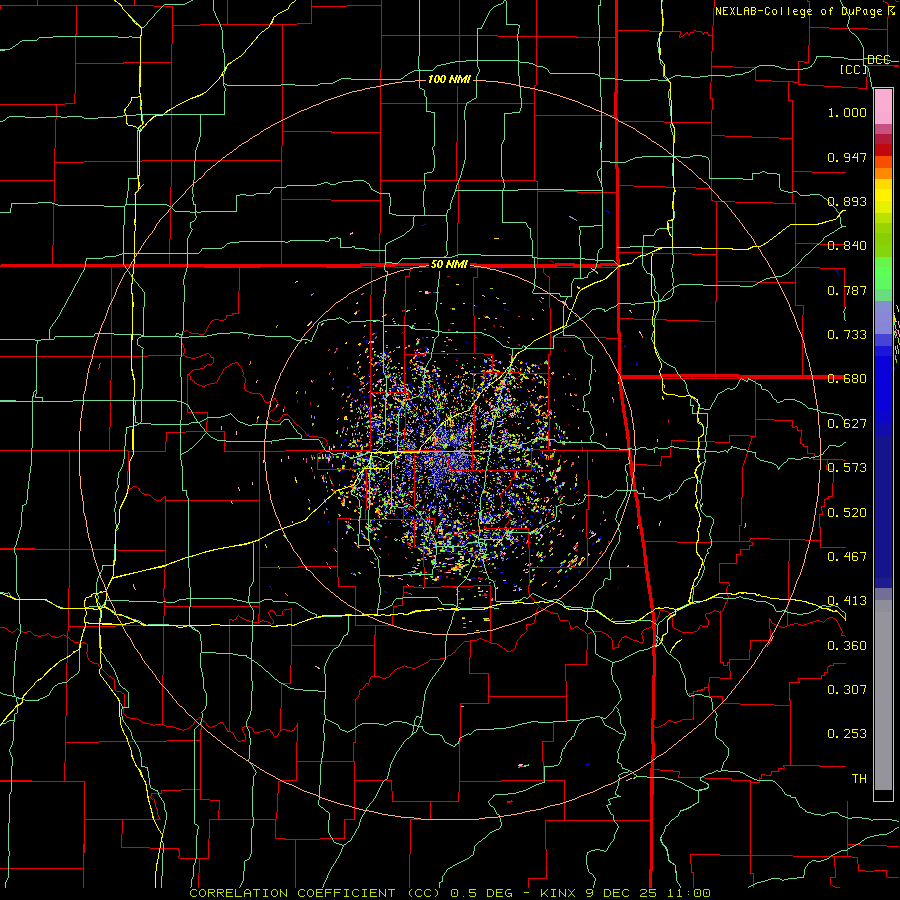This screenshot has width=900, height=900.
Task: Click the 0.893 color scale value
Action: click(847, 201)
